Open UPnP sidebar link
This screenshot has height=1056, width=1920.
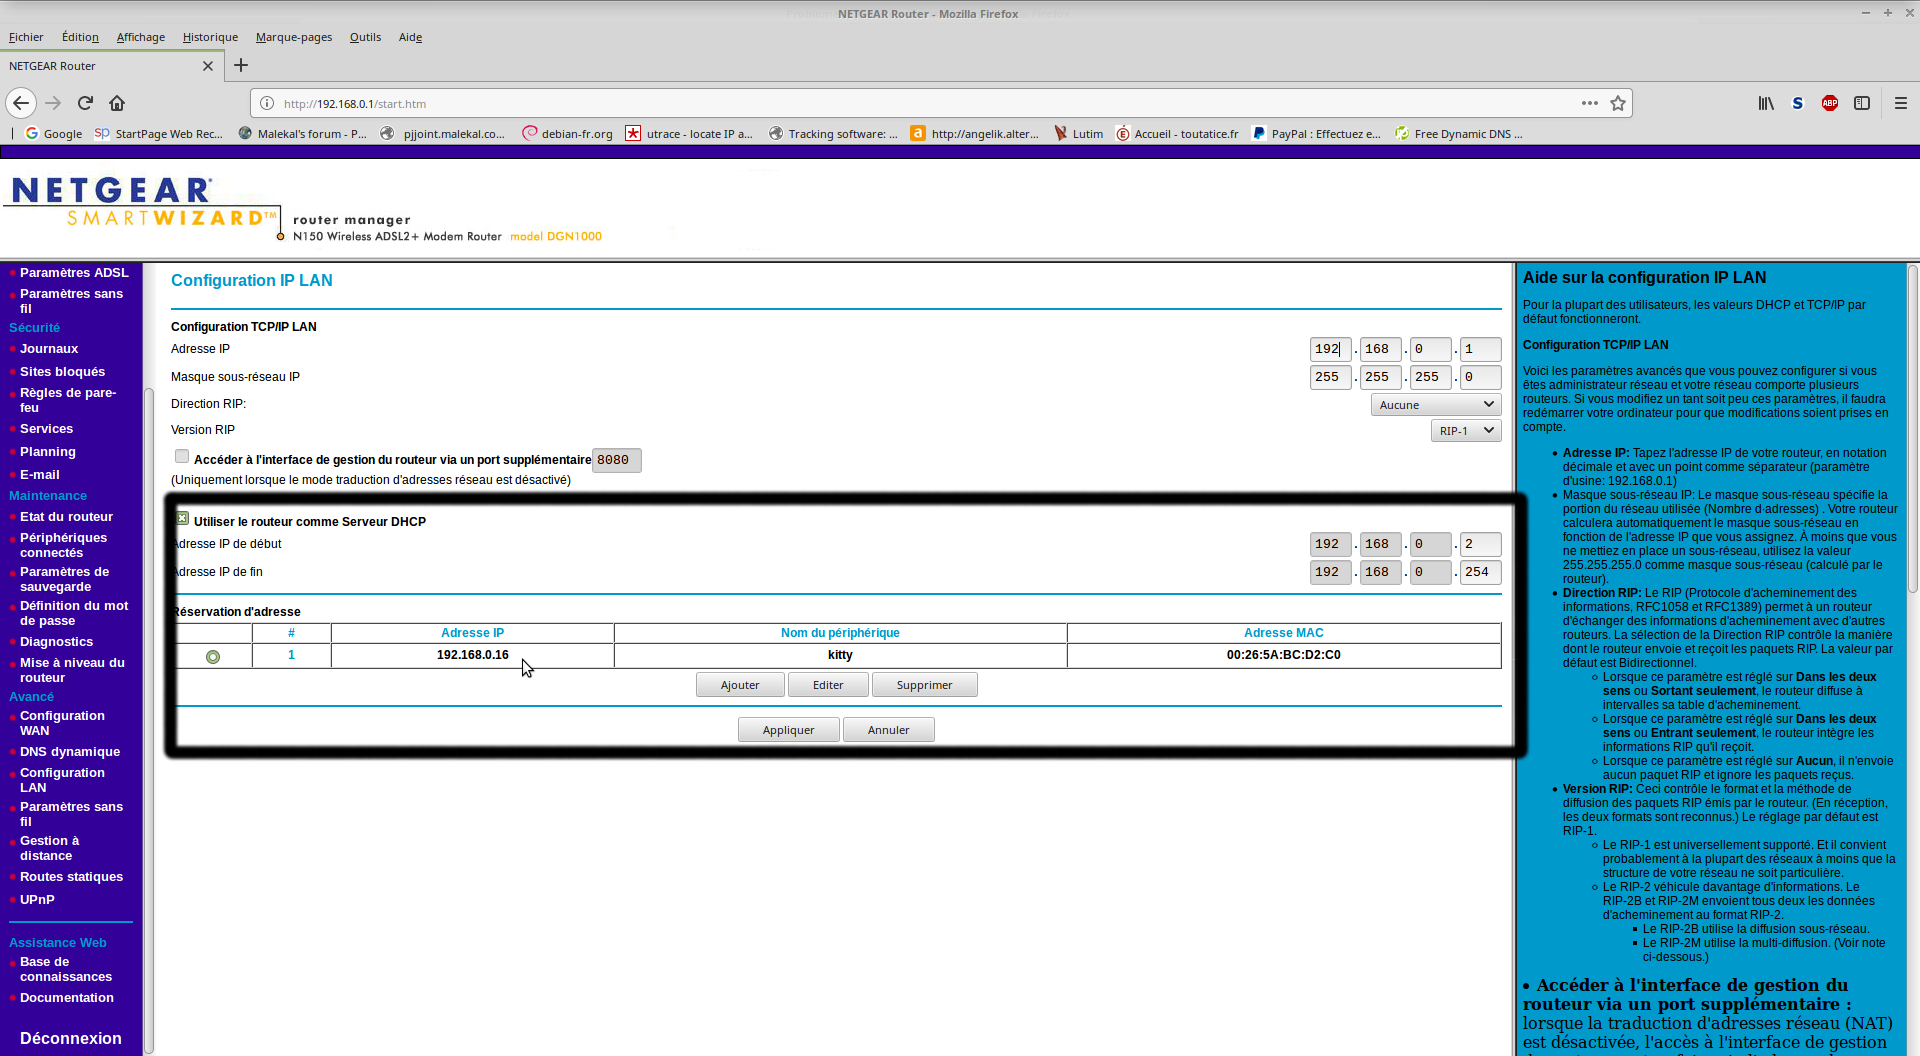37,899
